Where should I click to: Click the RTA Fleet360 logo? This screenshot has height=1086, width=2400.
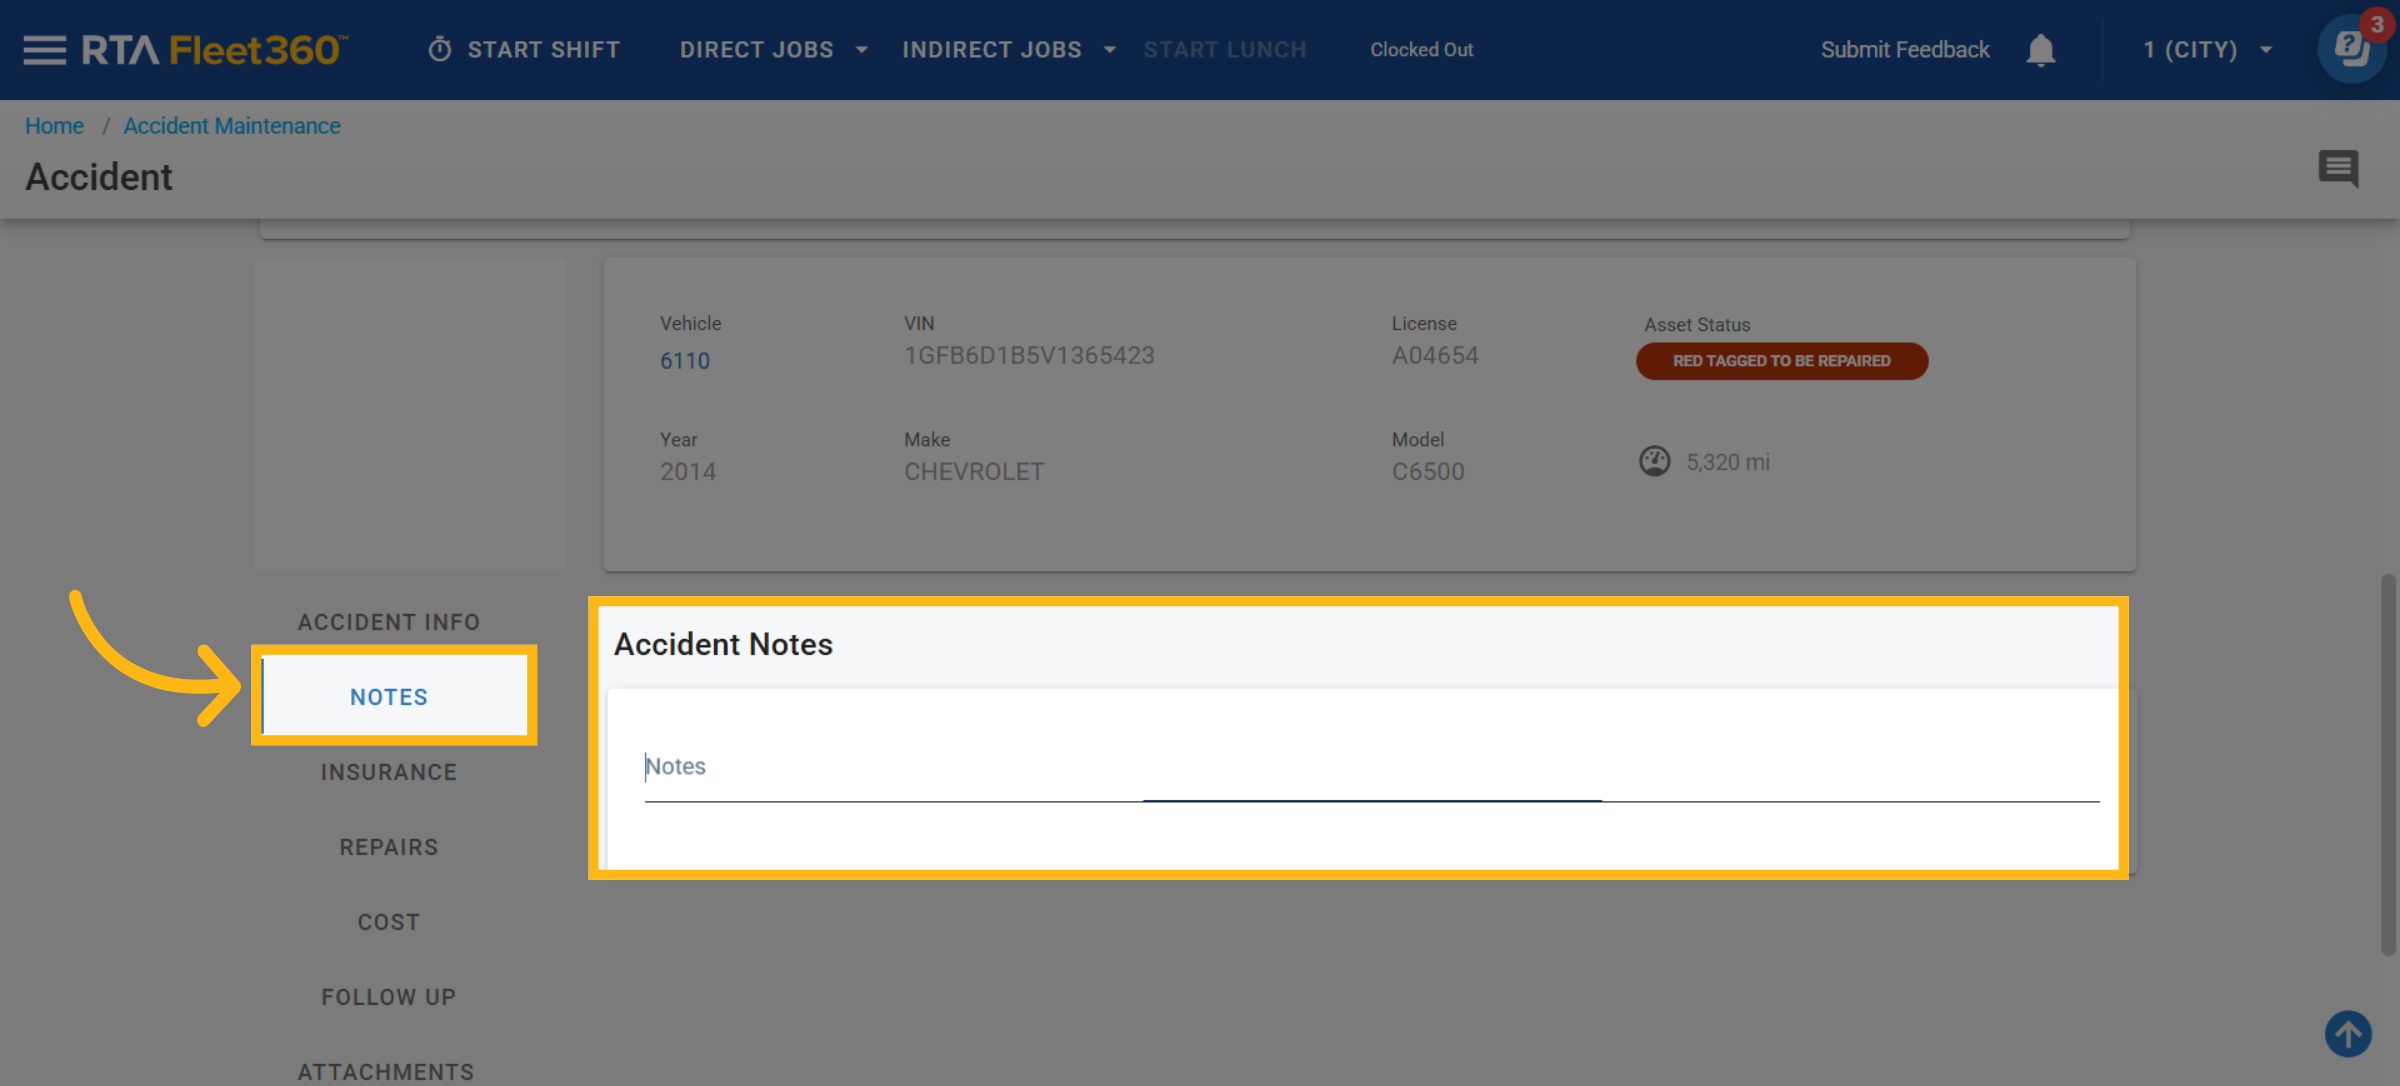(x=214, y=50)
